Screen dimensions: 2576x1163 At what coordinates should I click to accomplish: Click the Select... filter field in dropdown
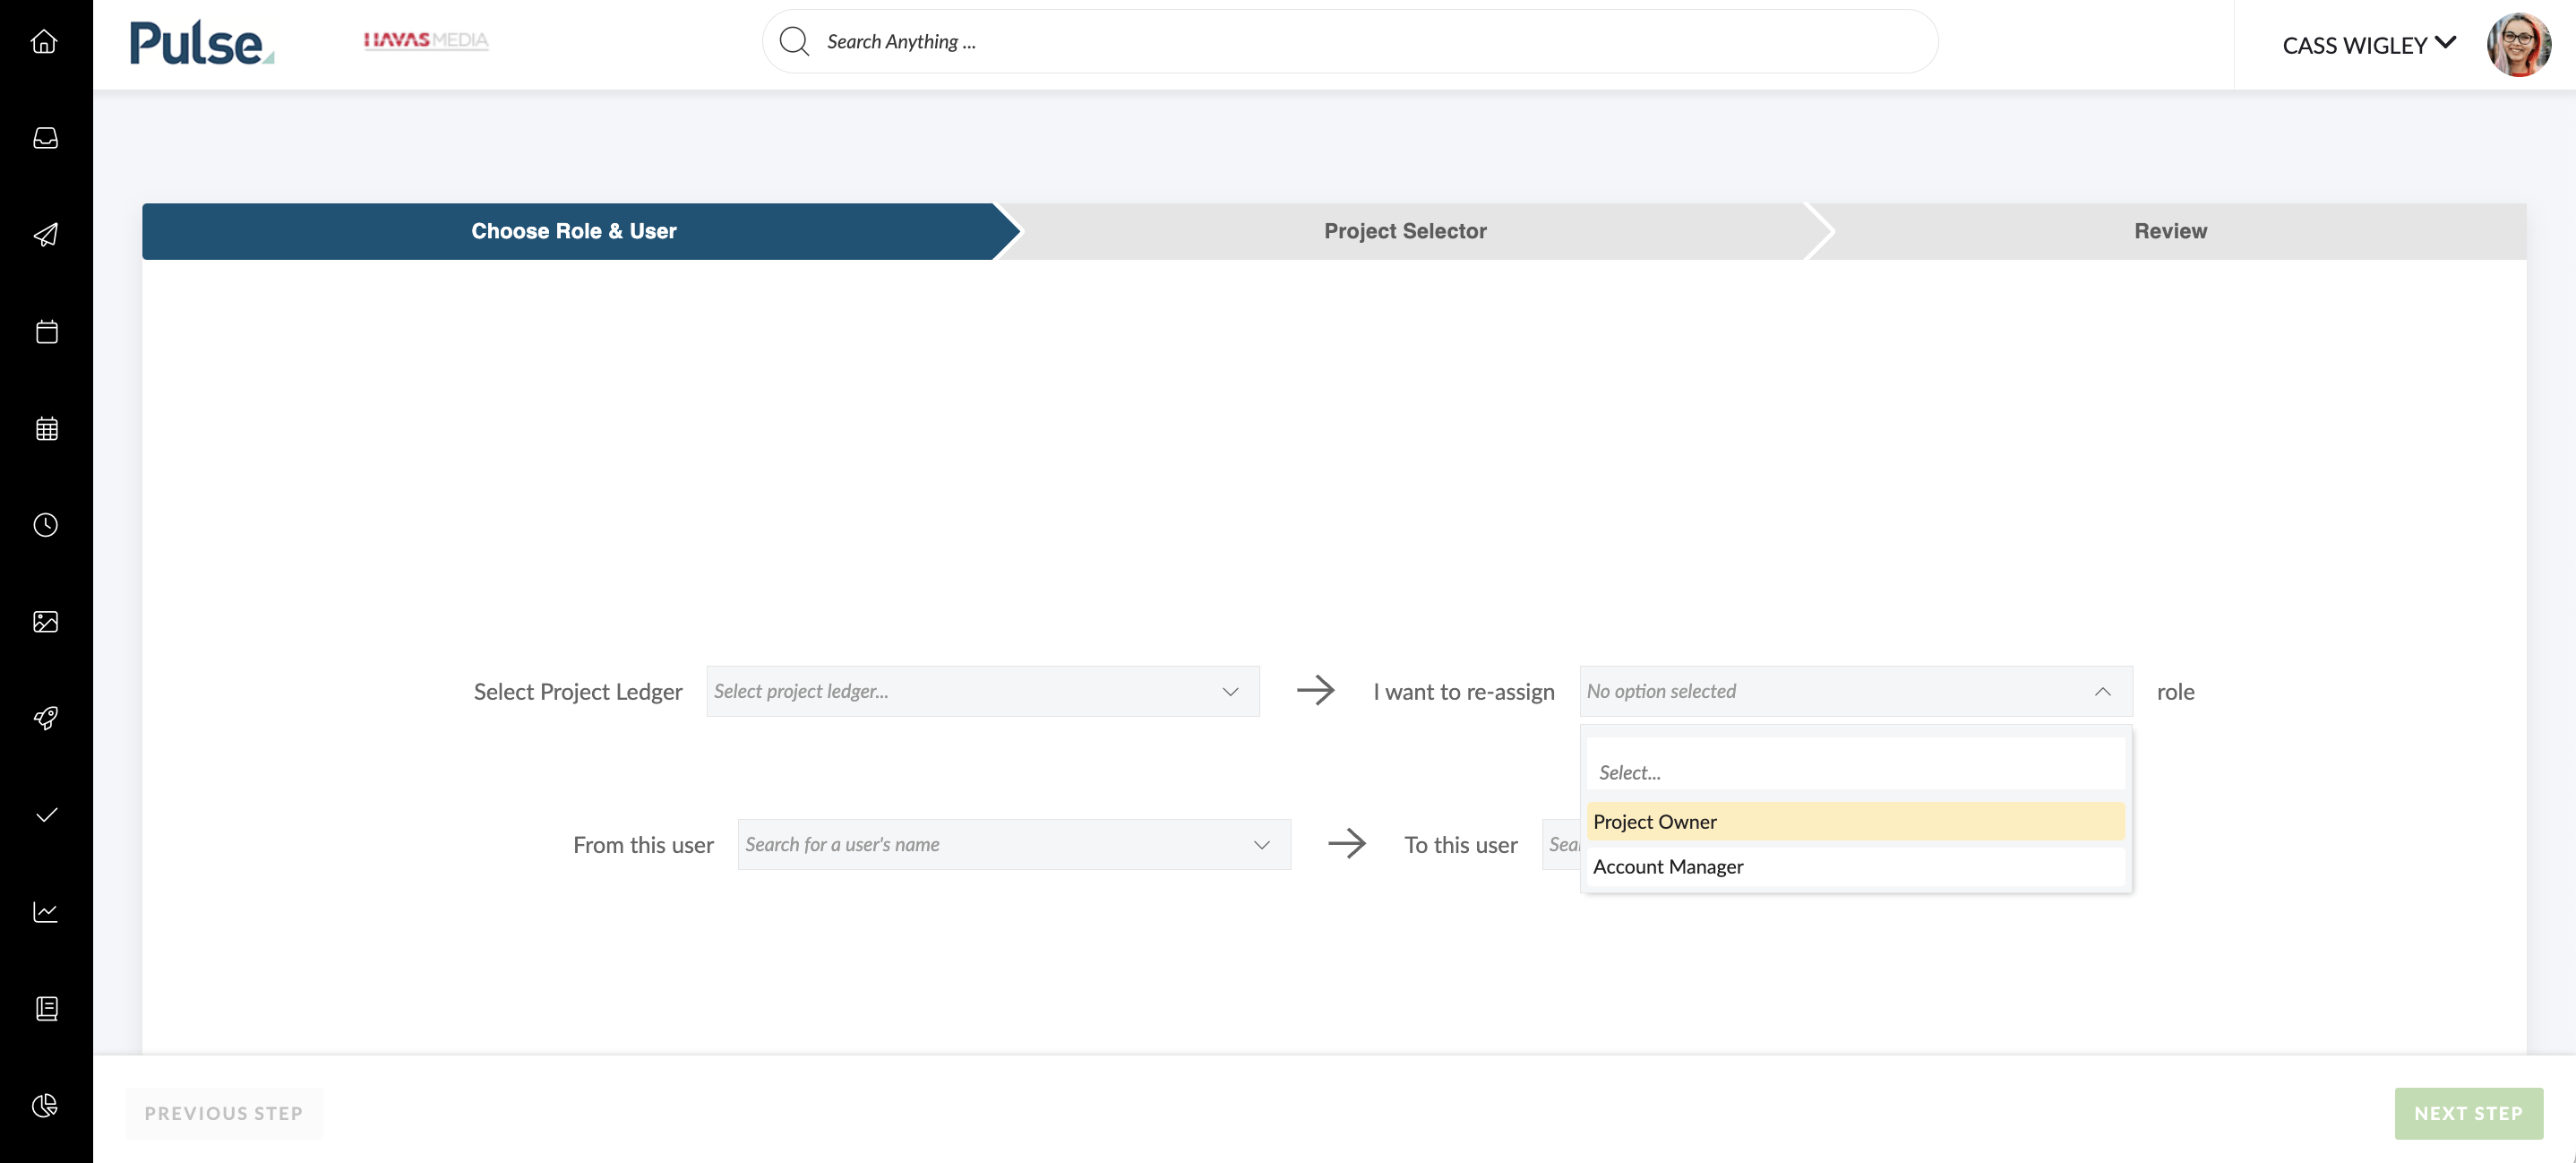pyautogui.click(x=1855, y=765)
